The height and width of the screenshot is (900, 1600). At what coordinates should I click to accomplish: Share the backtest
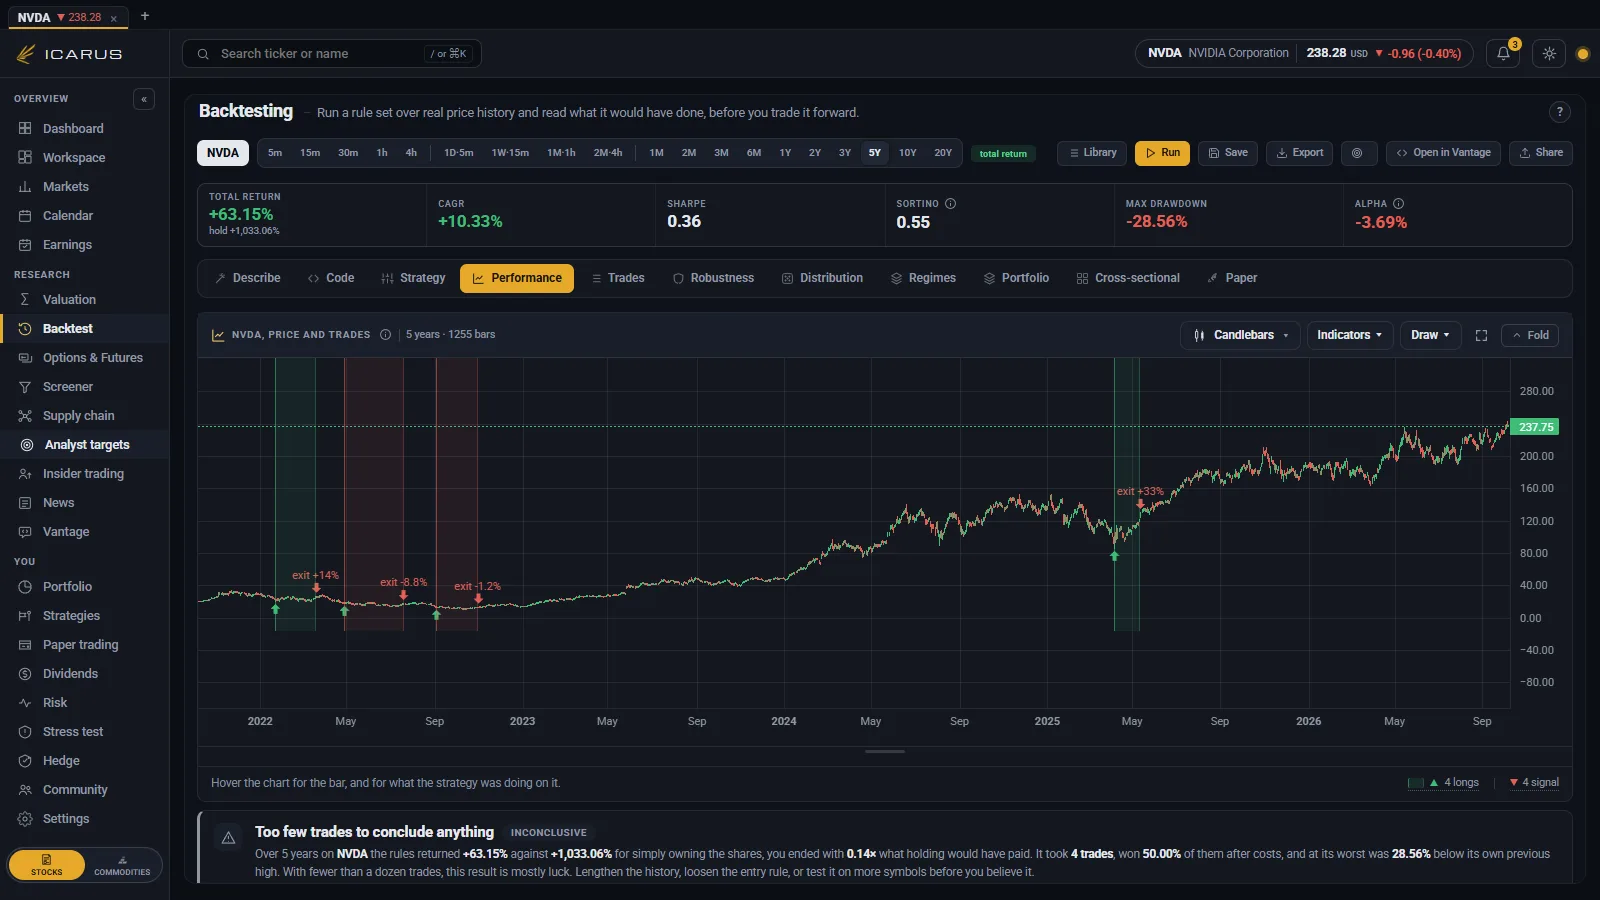click(x=1541, y=153)
